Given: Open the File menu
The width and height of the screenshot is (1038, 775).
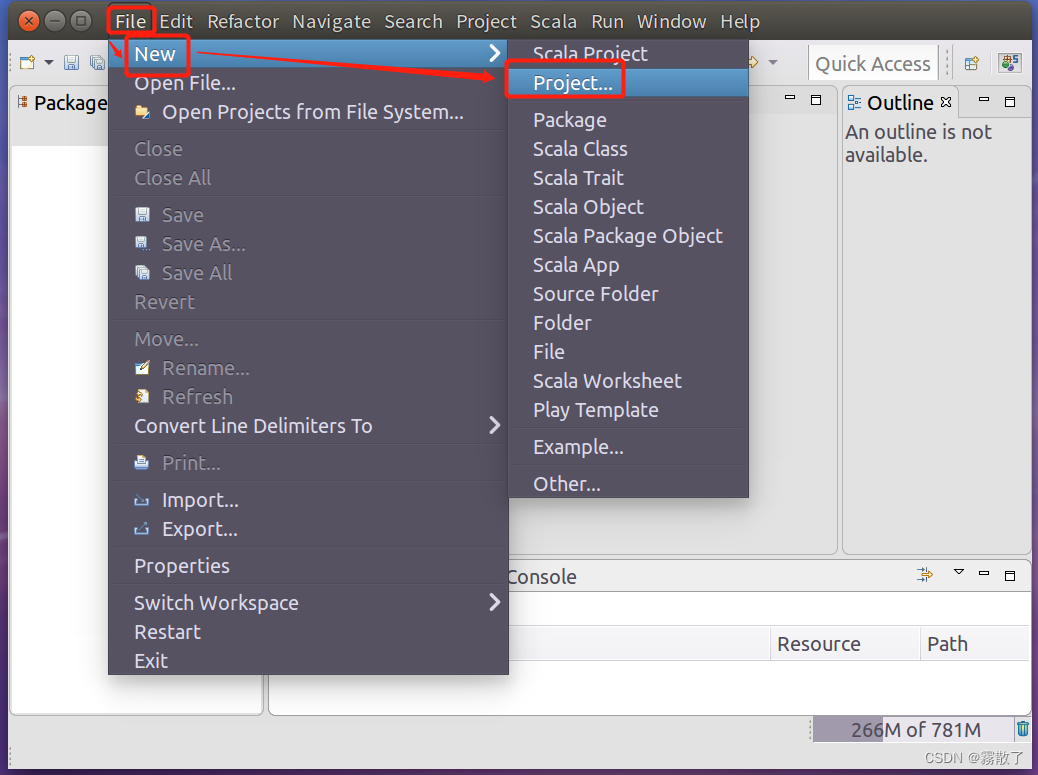Looking at the screenshot, I should pyautogui.click(x=130, y=21).
